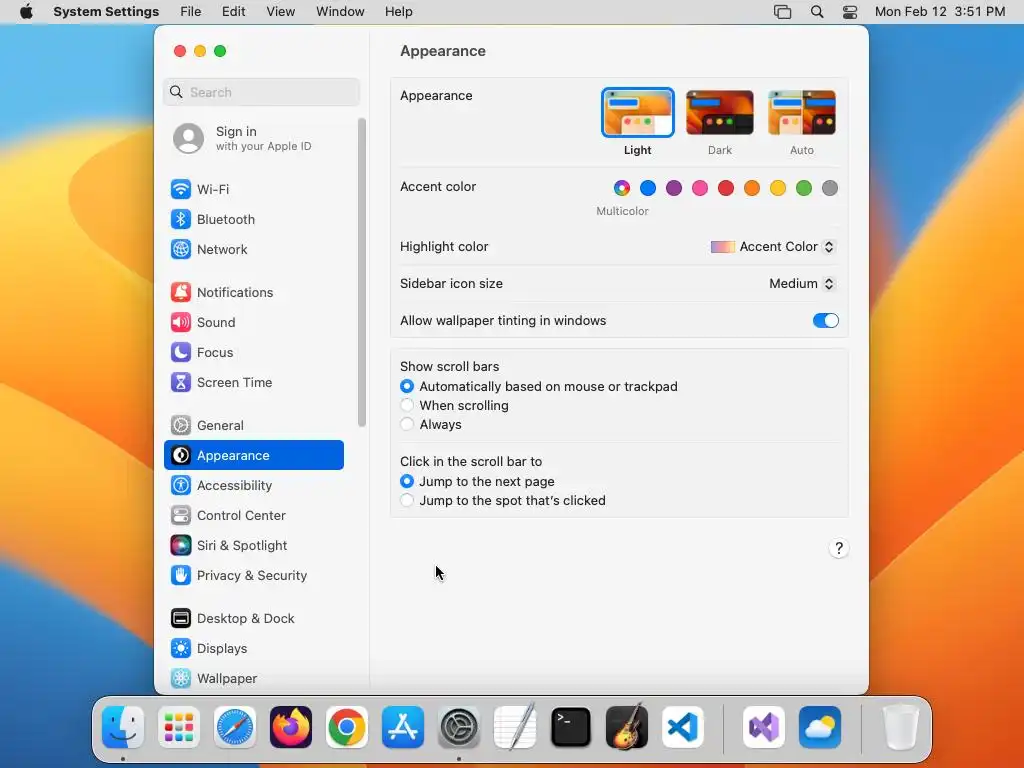Viewport: 1024px width, 768px height.
Task: Open Spotlight search in menu bar
Action: [816, 12]
